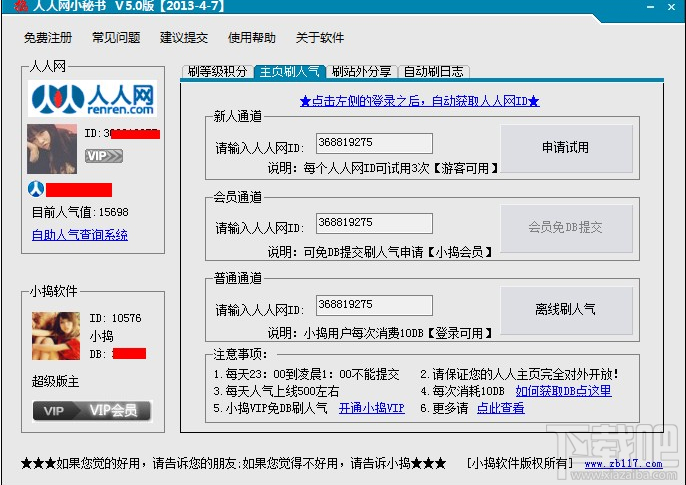Open the 如何获取DB点这里 link
The height and width of the screenshot is (485, 686).
pos(564,391)
